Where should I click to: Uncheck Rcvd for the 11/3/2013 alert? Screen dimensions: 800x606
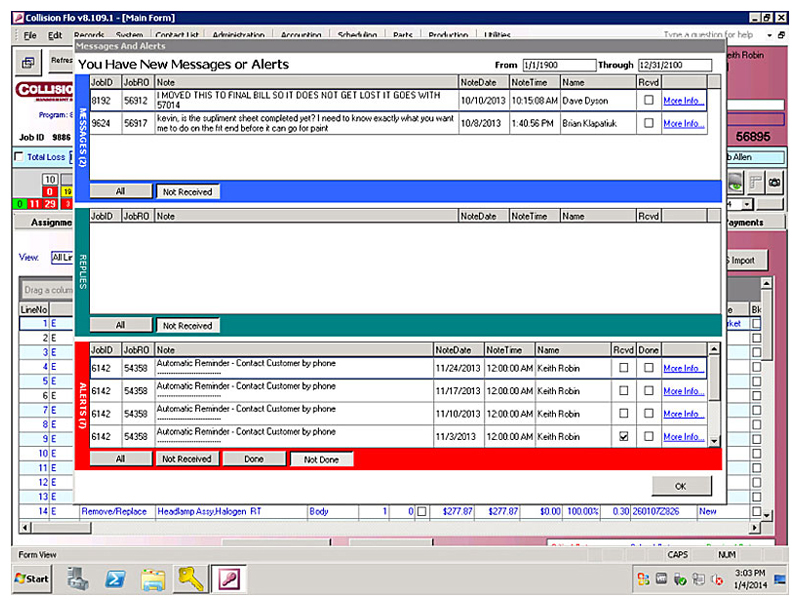623,437
